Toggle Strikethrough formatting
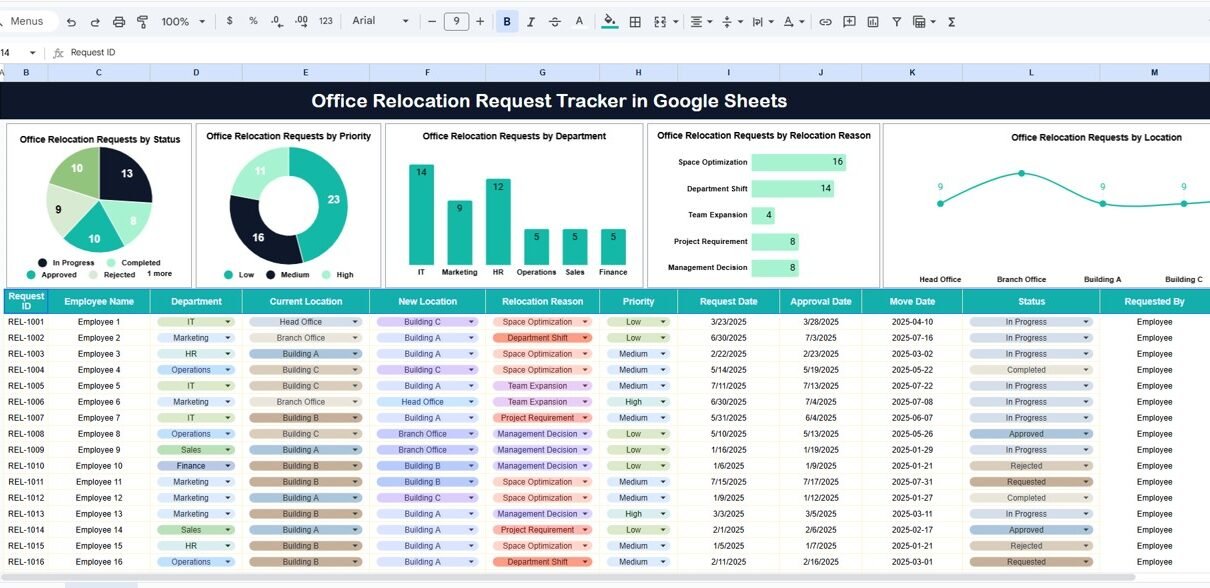 [x=555, y=21]
